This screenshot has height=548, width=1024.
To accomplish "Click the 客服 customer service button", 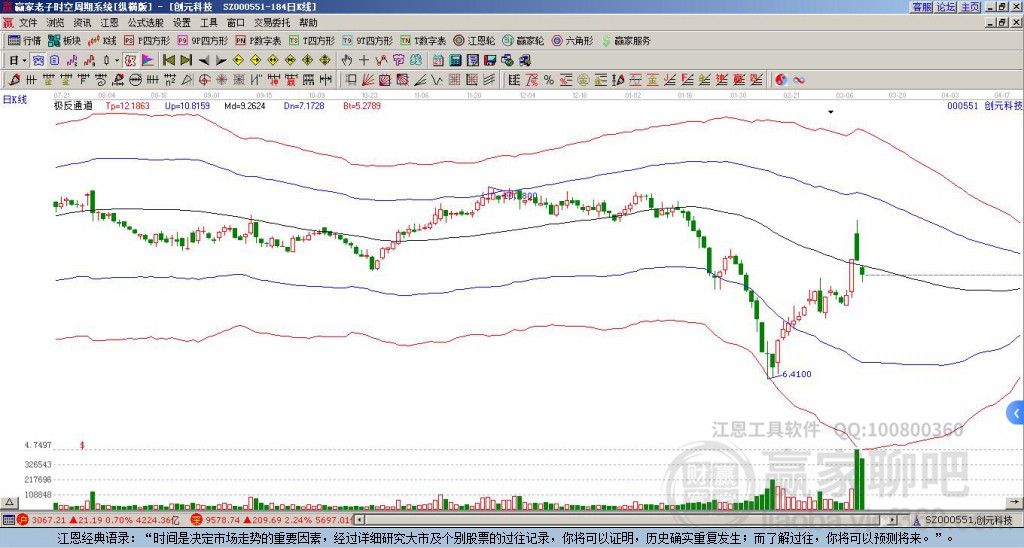I will tap(921, 7).
